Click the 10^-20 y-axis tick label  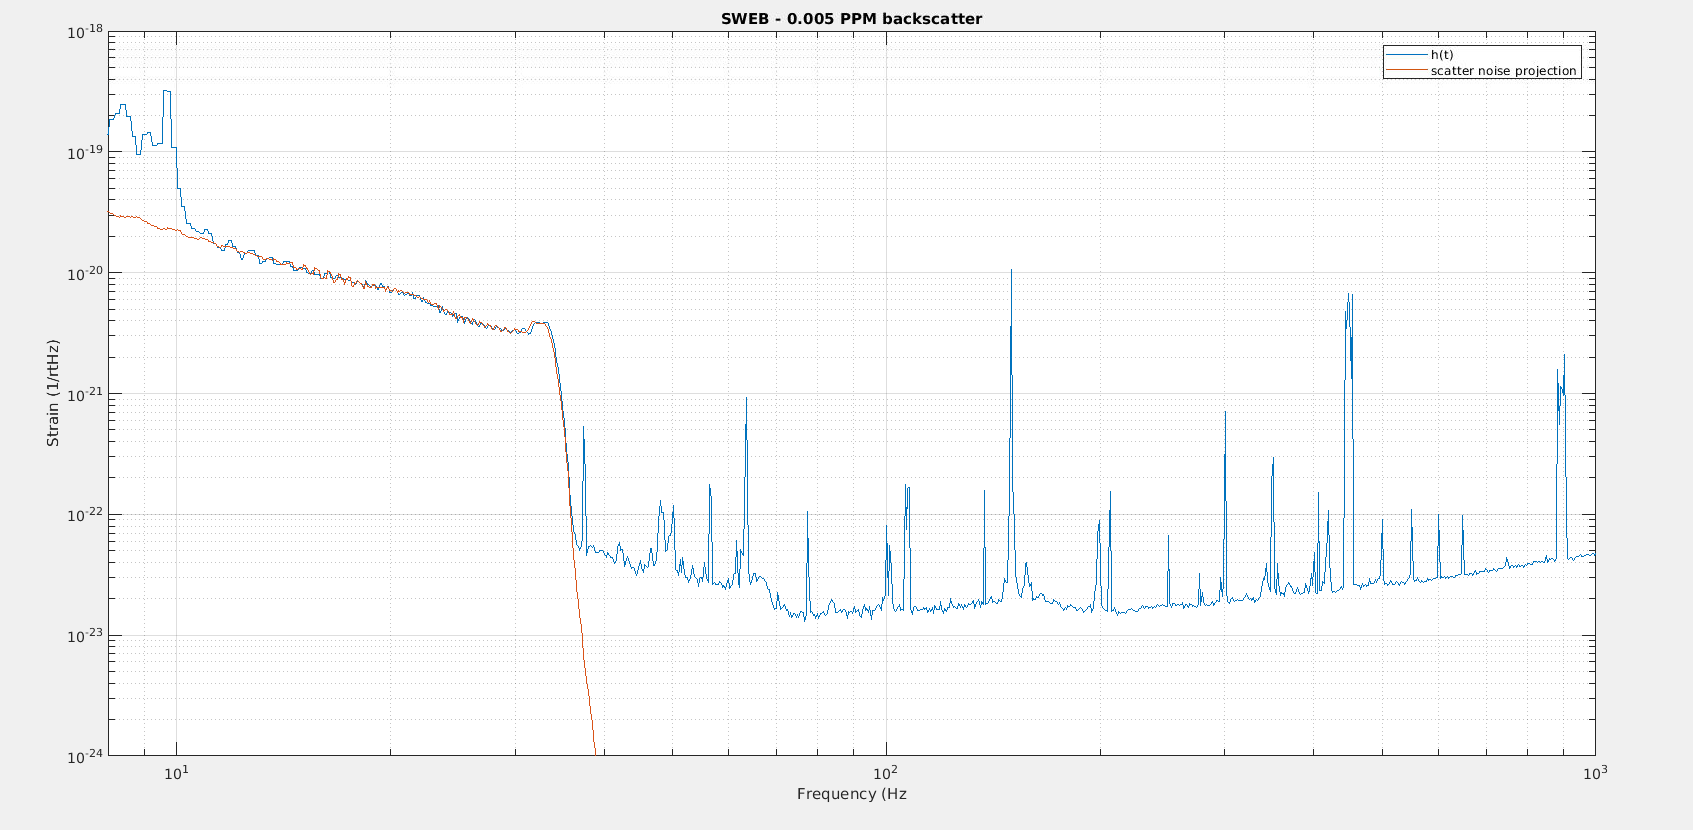pyautogui.click(x=85, y=274)
